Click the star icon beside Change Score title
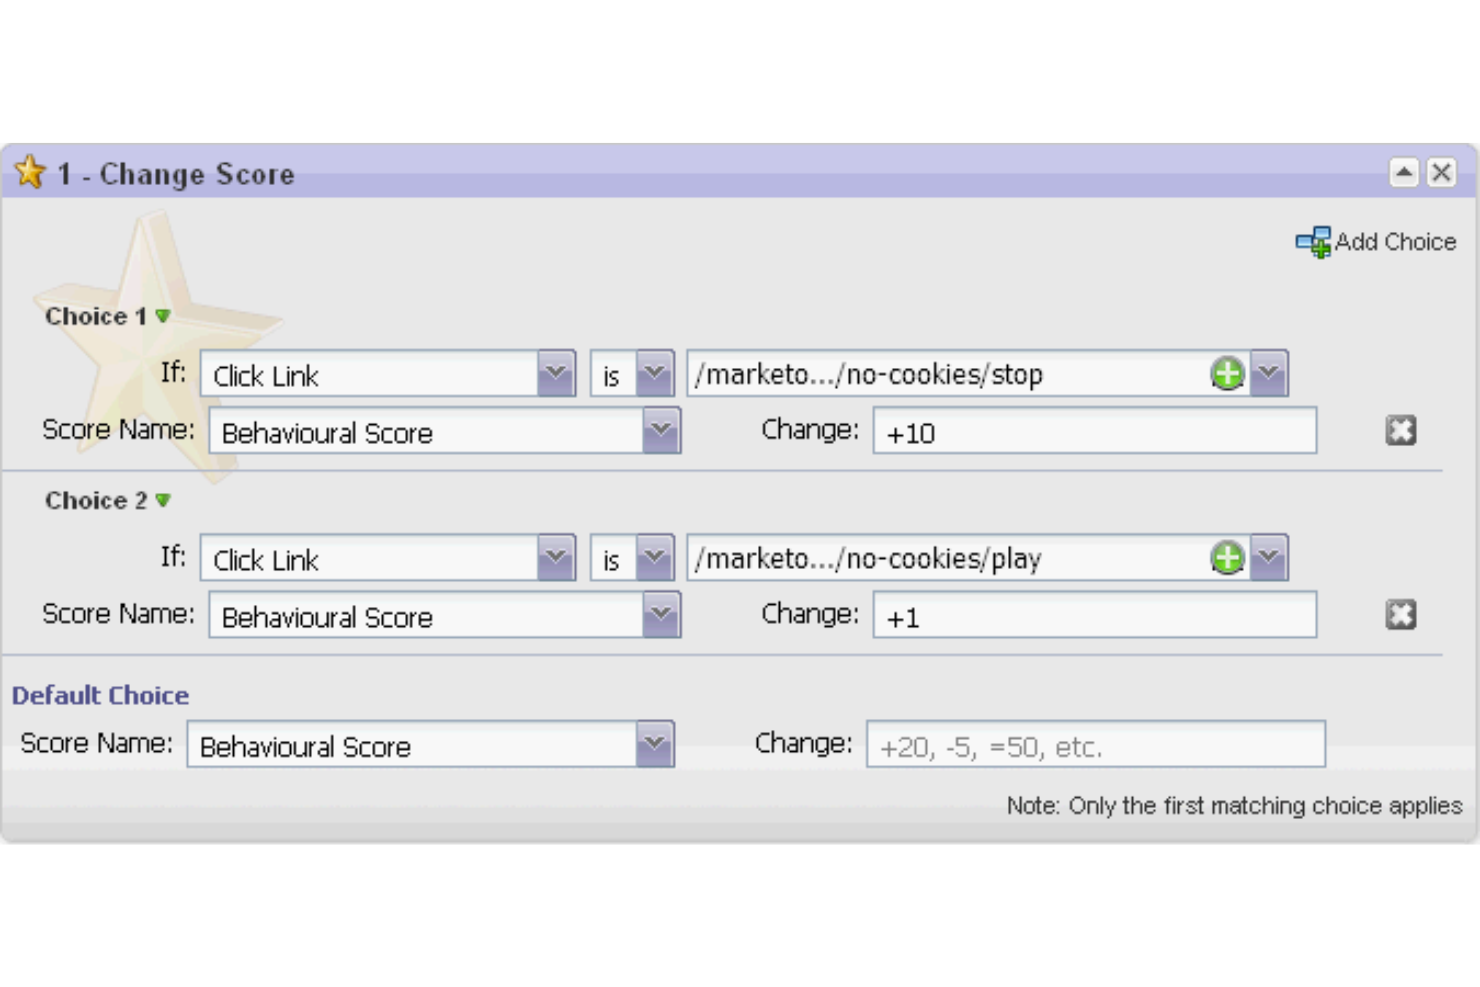 tap(33, 172)
